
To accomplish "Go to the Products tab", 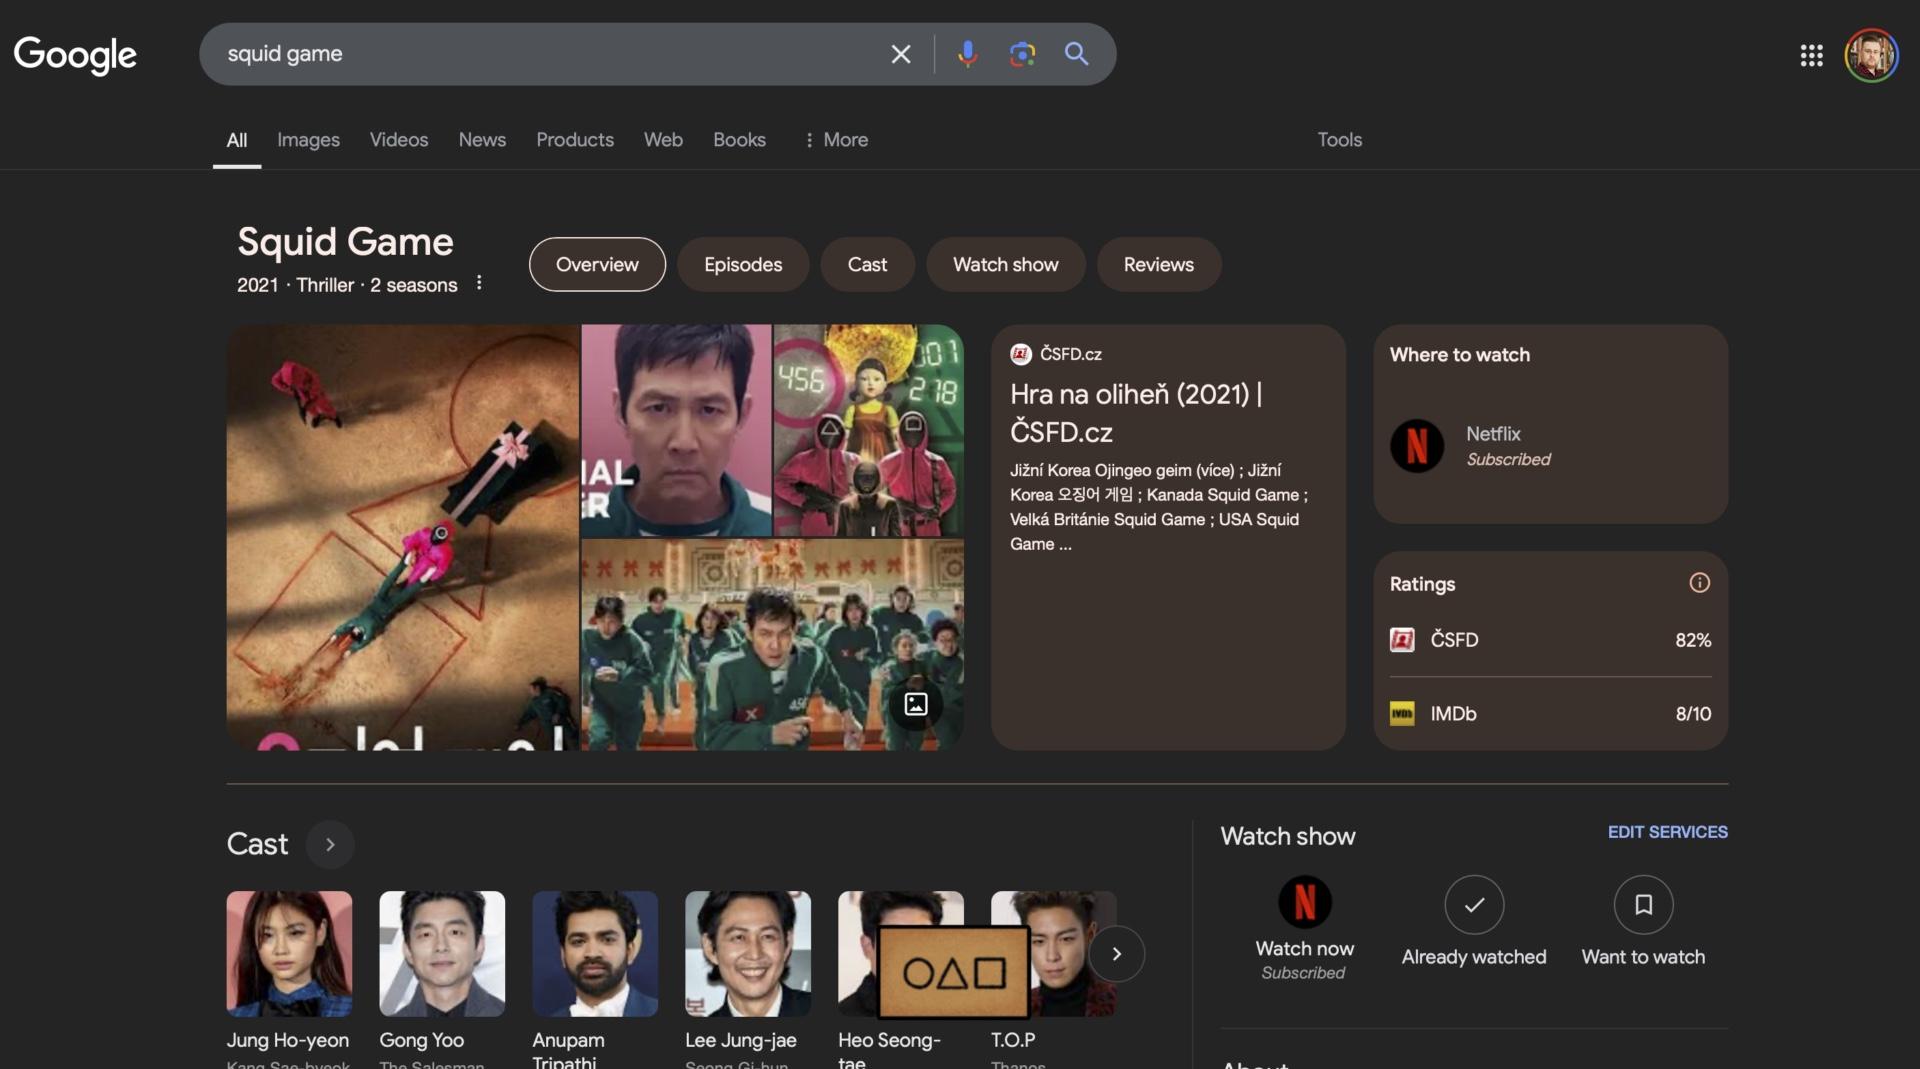I will coord(575,140).
